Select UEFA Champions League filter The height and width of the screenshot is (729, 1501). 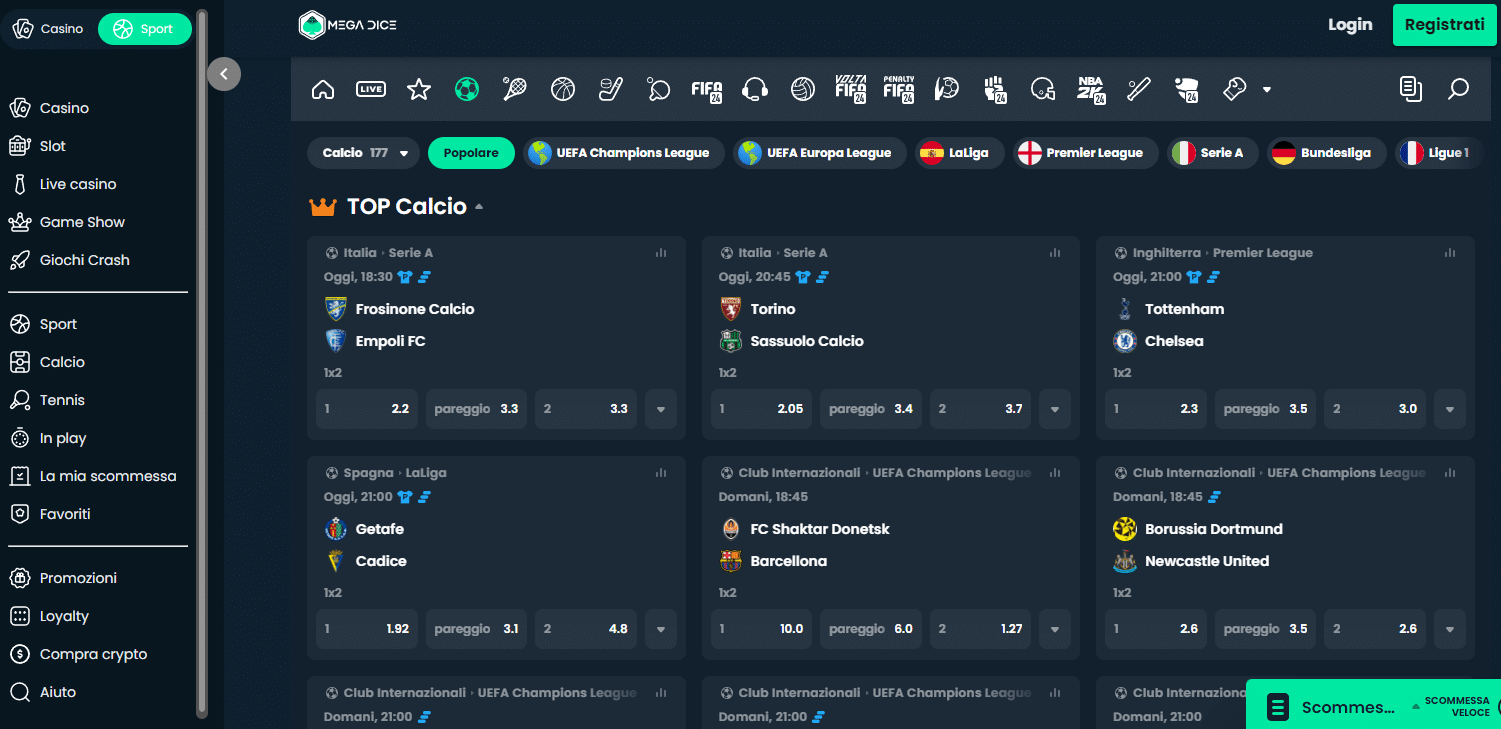[624, 153]
